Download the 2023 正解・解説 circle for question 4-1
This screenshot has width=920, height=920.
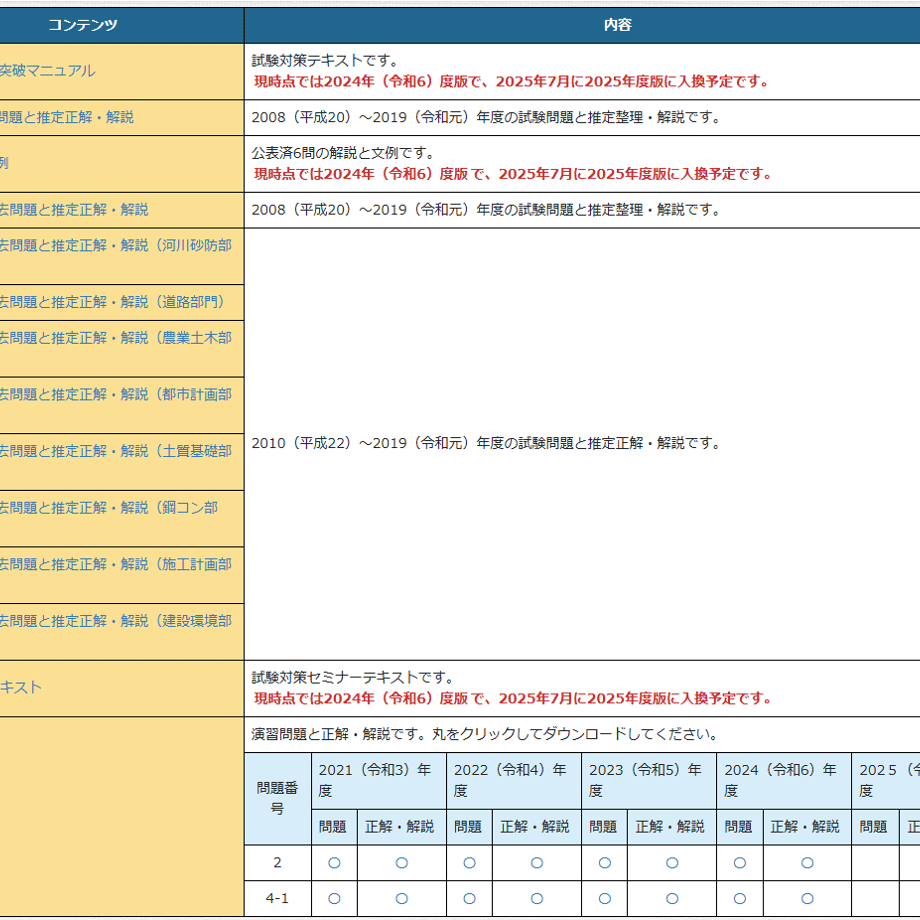pos(672,899)
